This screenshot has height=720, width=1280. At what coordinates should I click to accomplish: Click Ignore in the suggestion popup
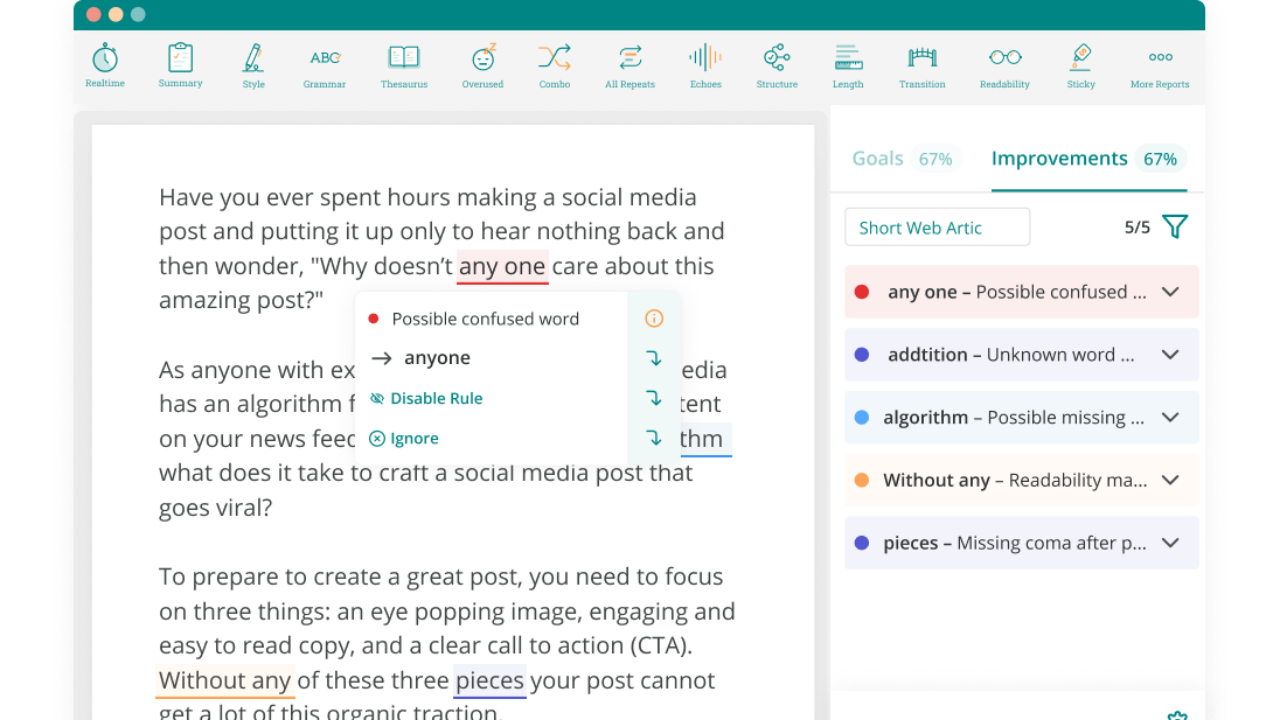[x=414, y=438]
